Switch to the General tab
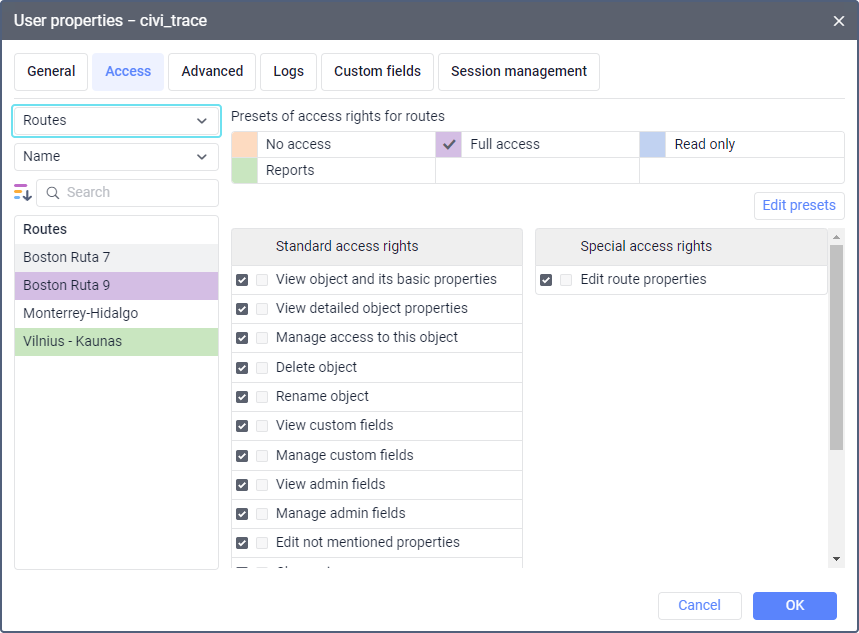The height and width of the screenshot is (633, 859). 51,72
